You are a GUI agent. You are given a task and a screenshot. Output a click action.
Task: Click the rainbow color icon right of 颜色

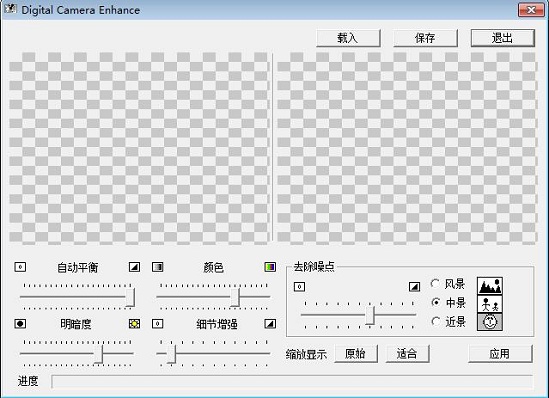click(270, 267)
